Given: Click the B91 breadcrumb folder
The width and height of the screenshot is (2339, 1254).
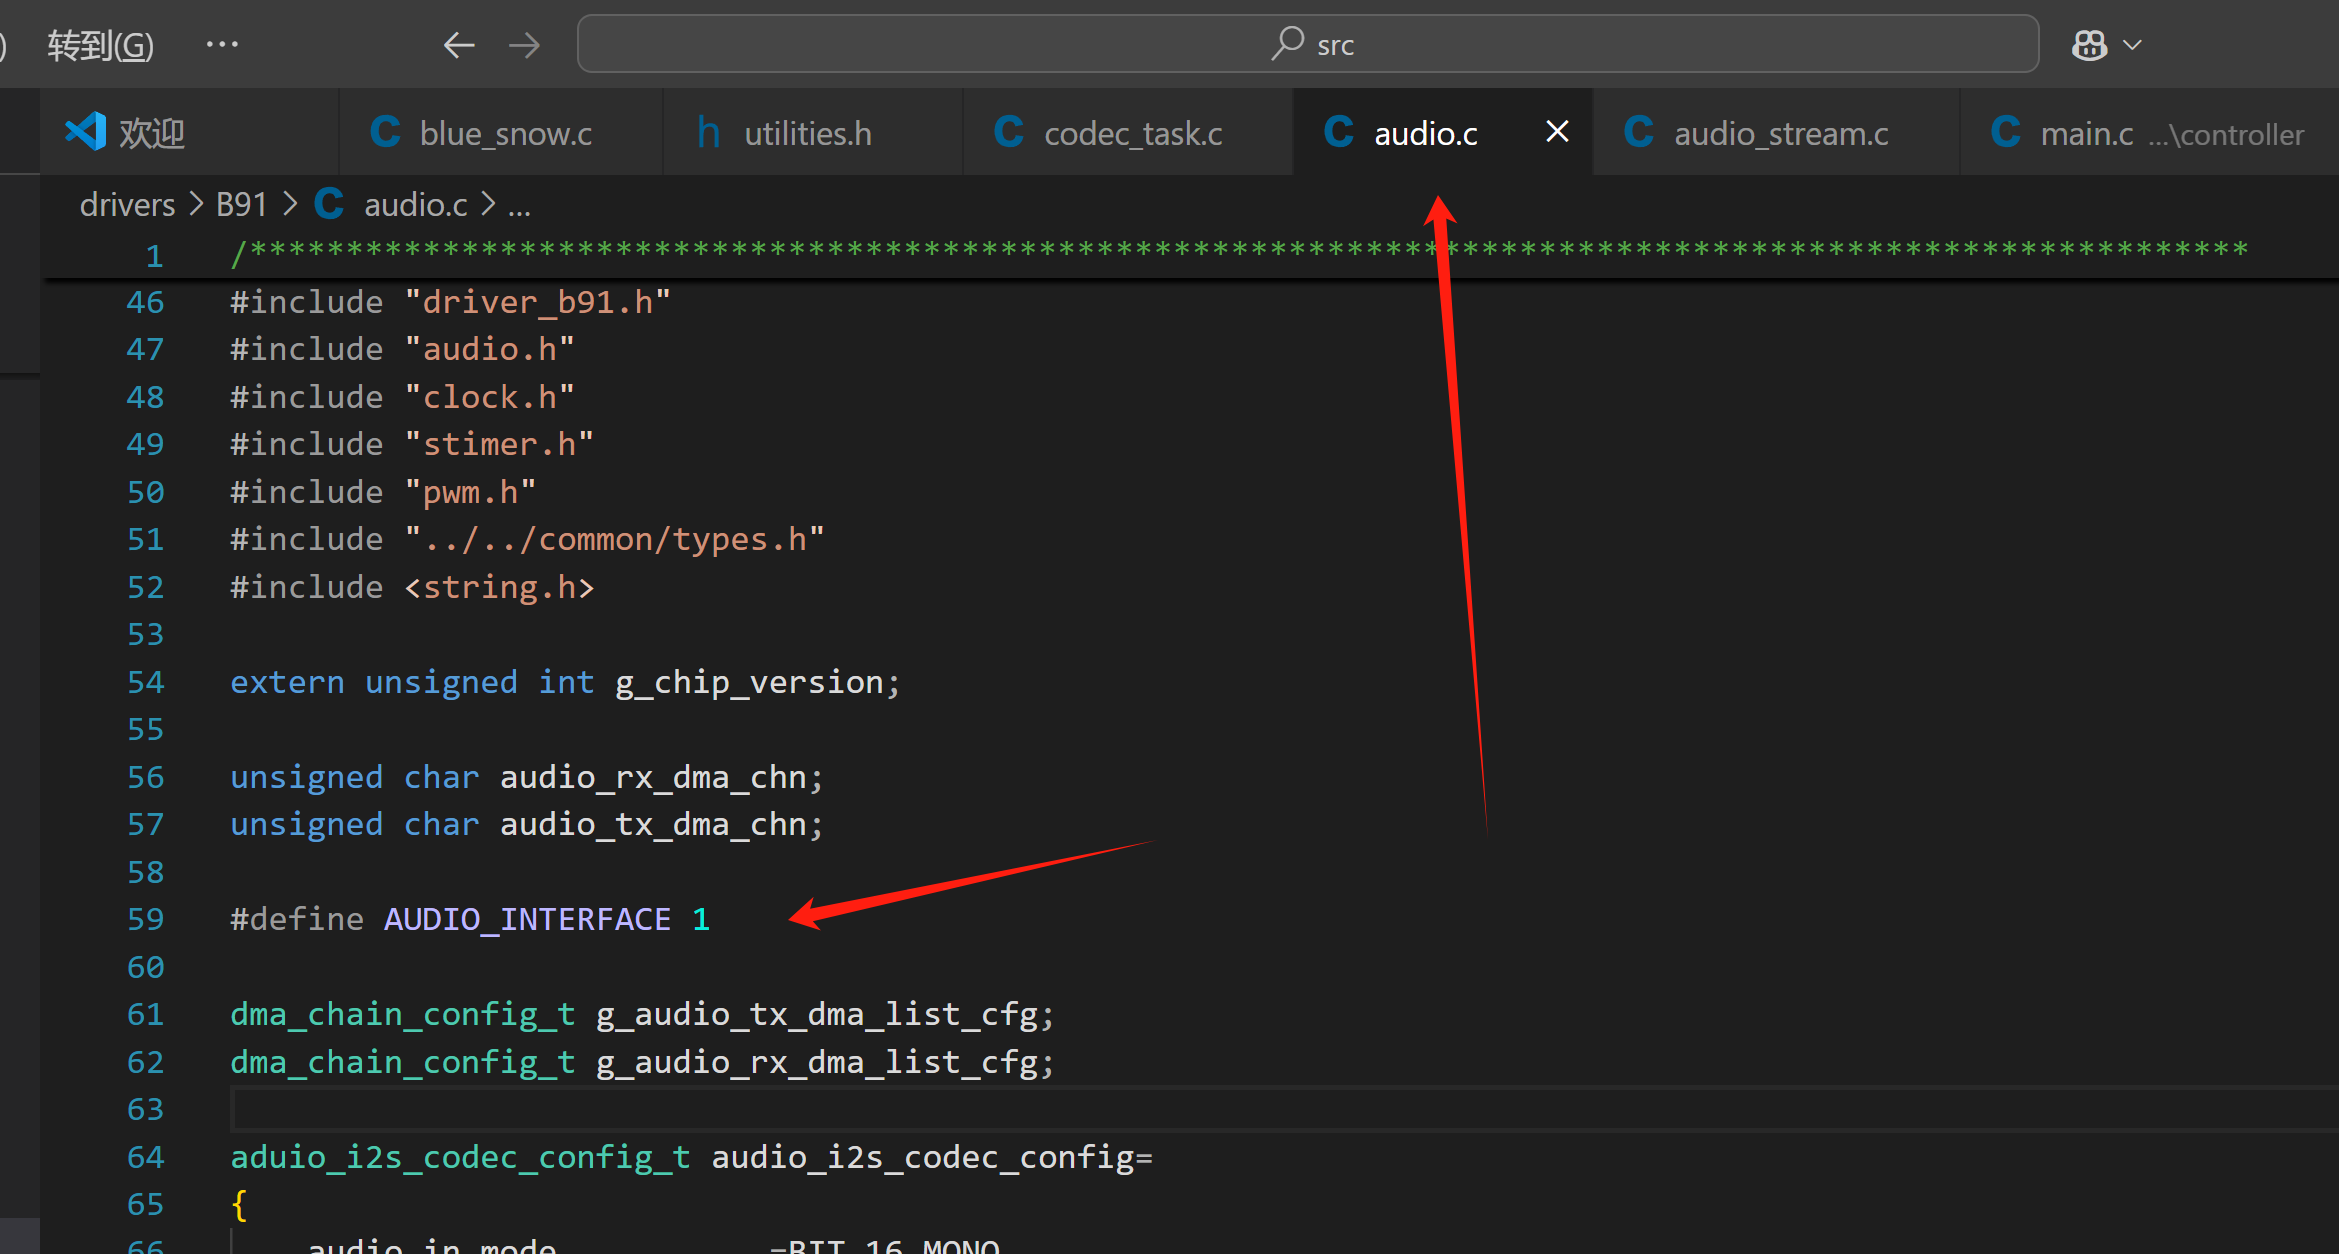Looking at the screenshot, I should [x=241, y=205].
